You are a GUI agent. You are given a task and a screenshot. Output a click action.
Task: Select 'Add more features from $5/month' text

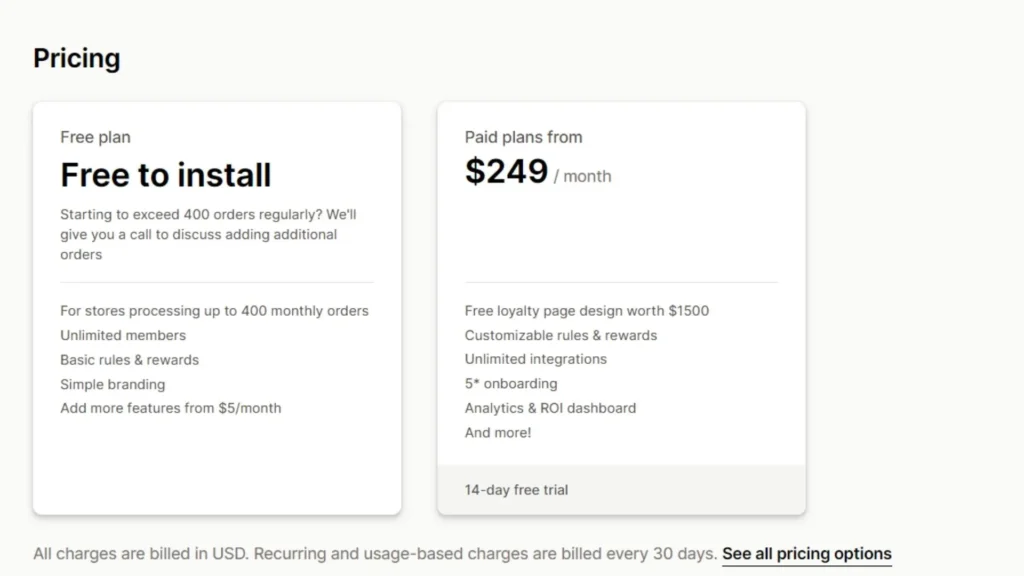click(x=170, y=408)
